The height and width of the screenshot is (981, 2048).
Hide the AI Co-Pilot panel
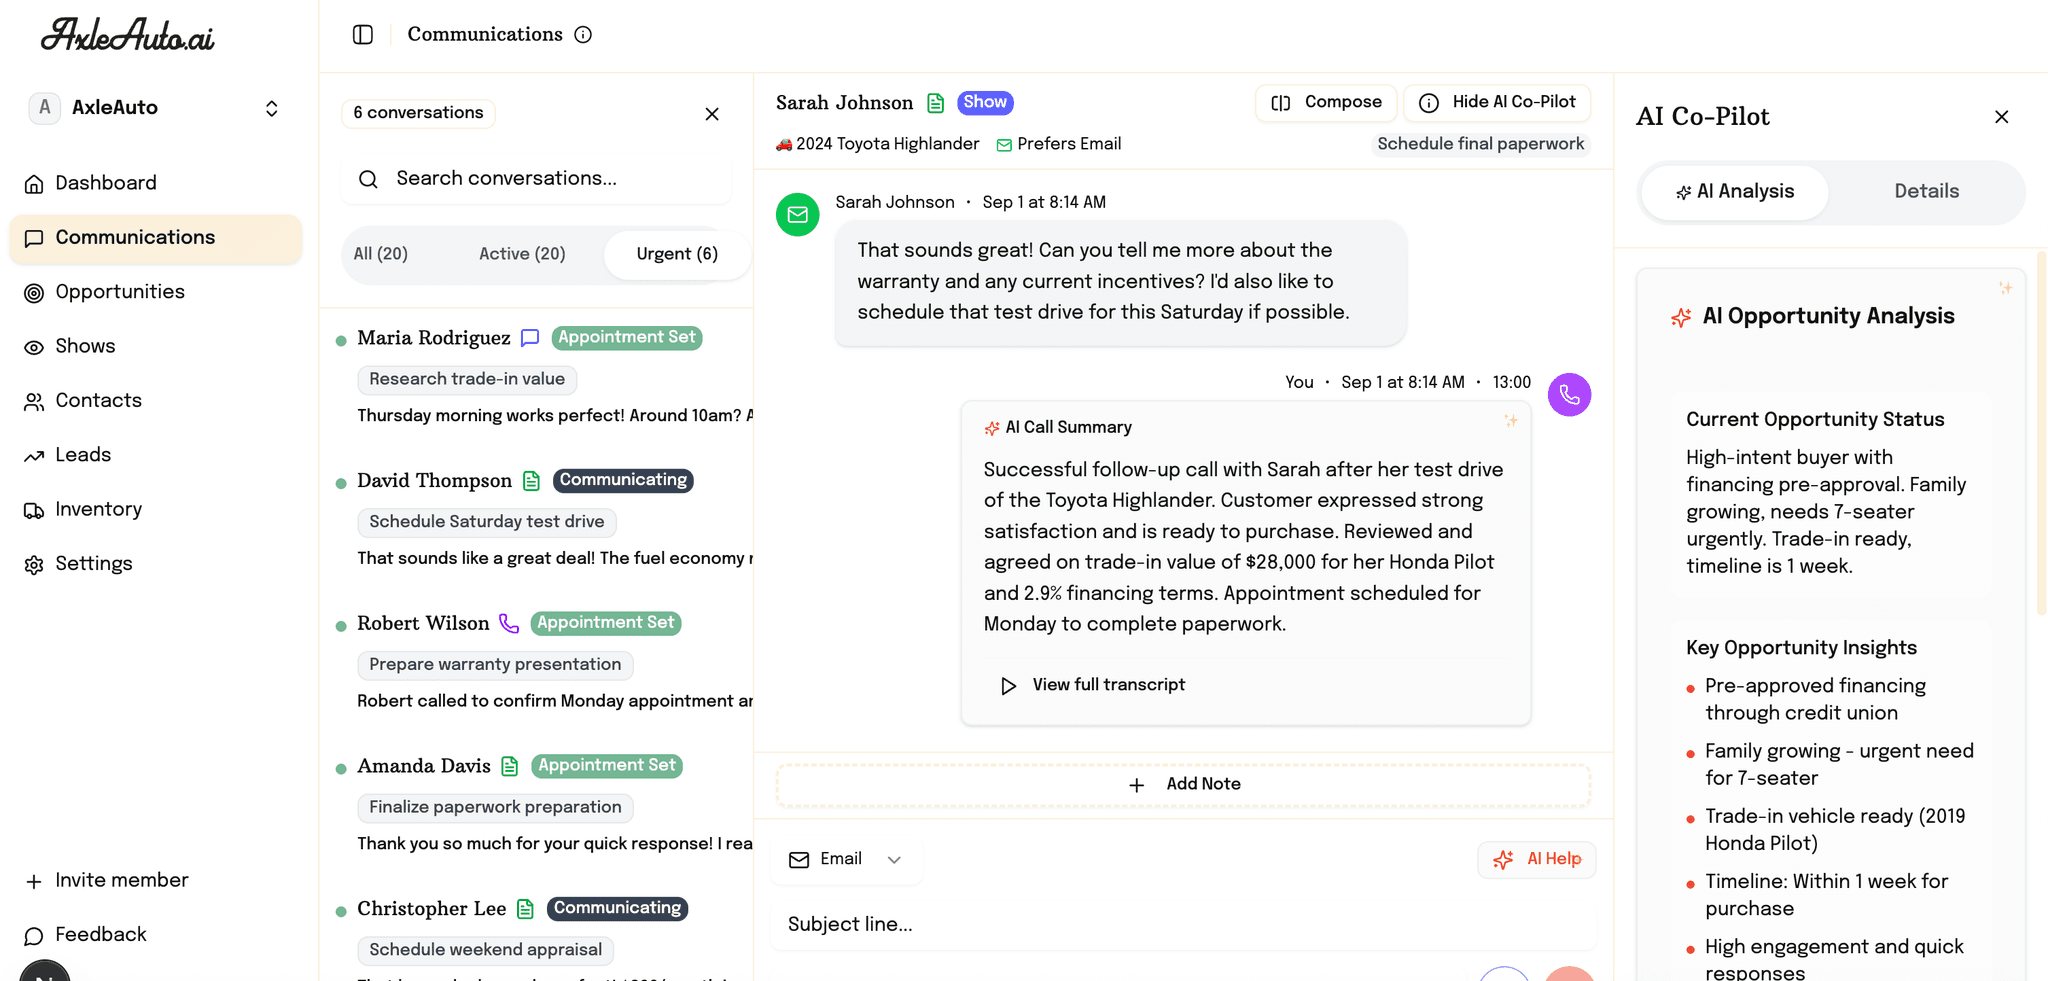coord(1497,103)
